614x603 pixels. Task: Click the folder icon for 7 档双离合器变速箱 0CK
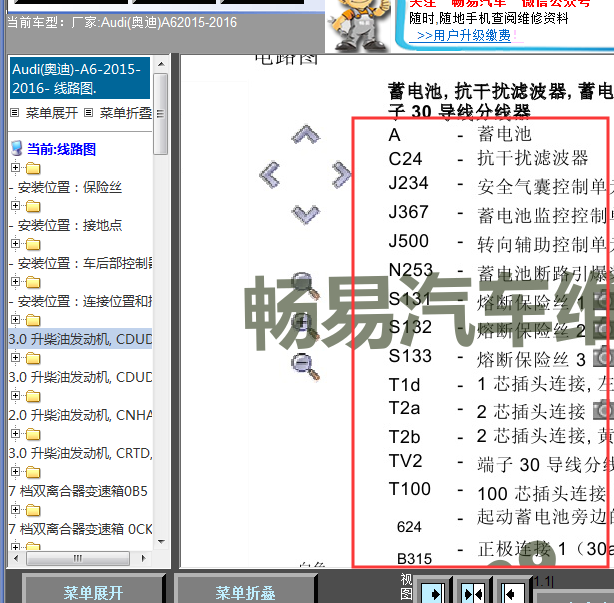tap(33, 511)
